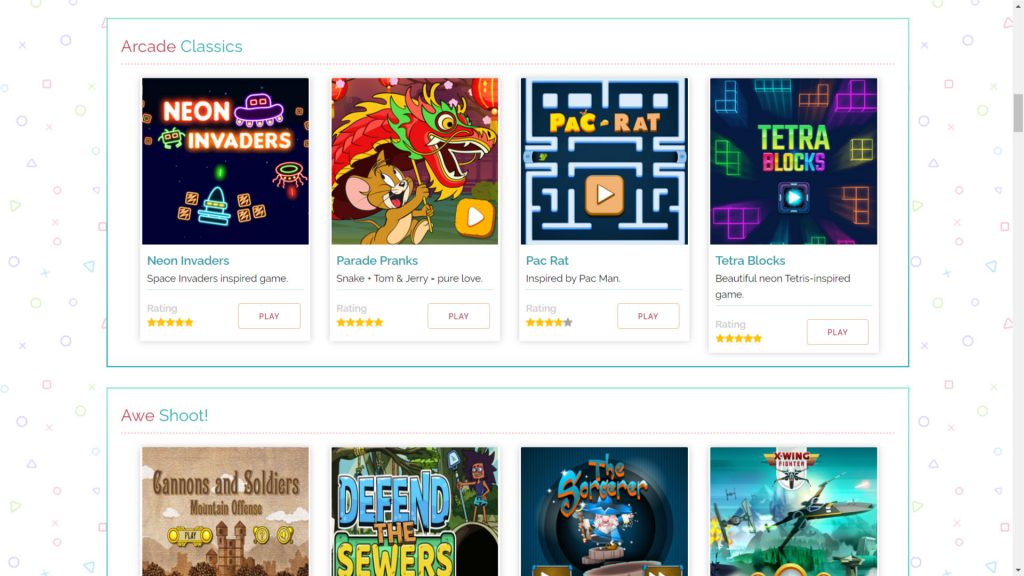Click the Parade Pranks star rating
This screenshot has width=1024, height=576.
(x=360, y=322)
